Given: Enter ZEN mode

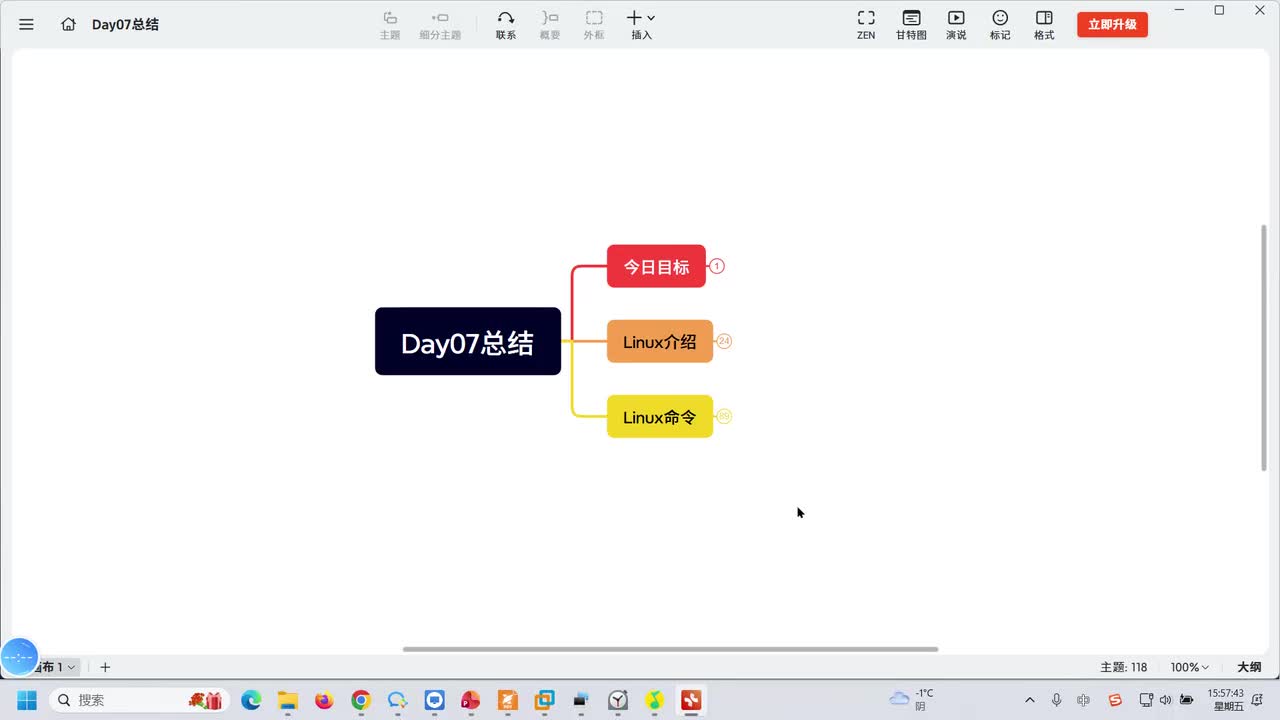Looking at the screenshot, I should [x=866, y=25].
